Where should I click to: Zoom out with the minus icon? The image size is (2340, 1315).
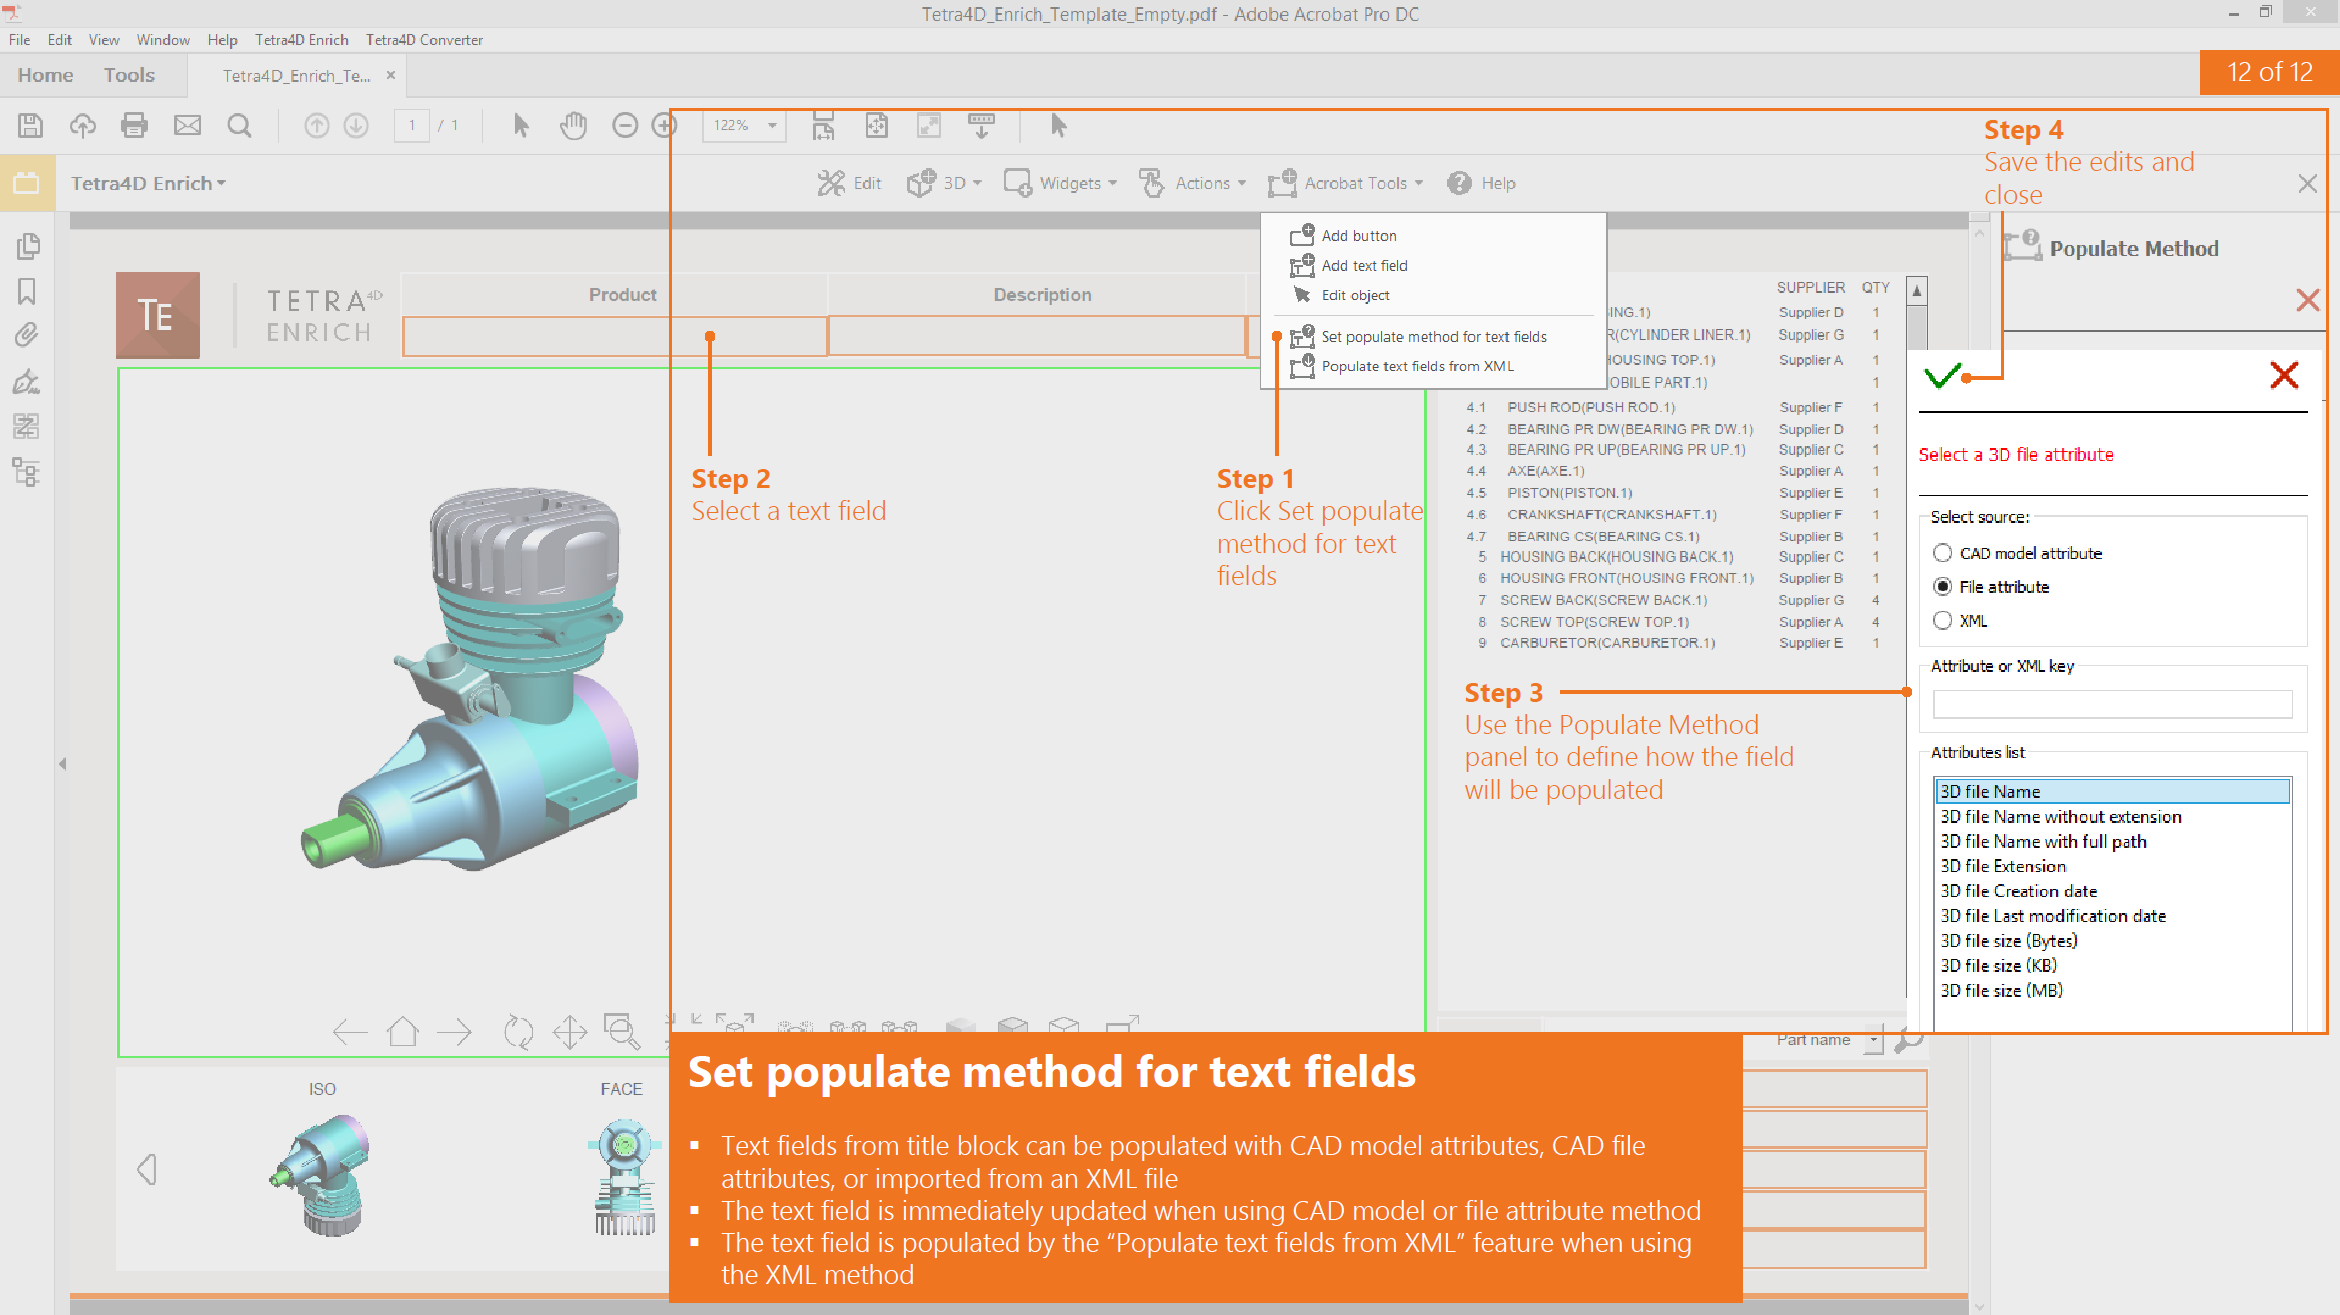625,126
